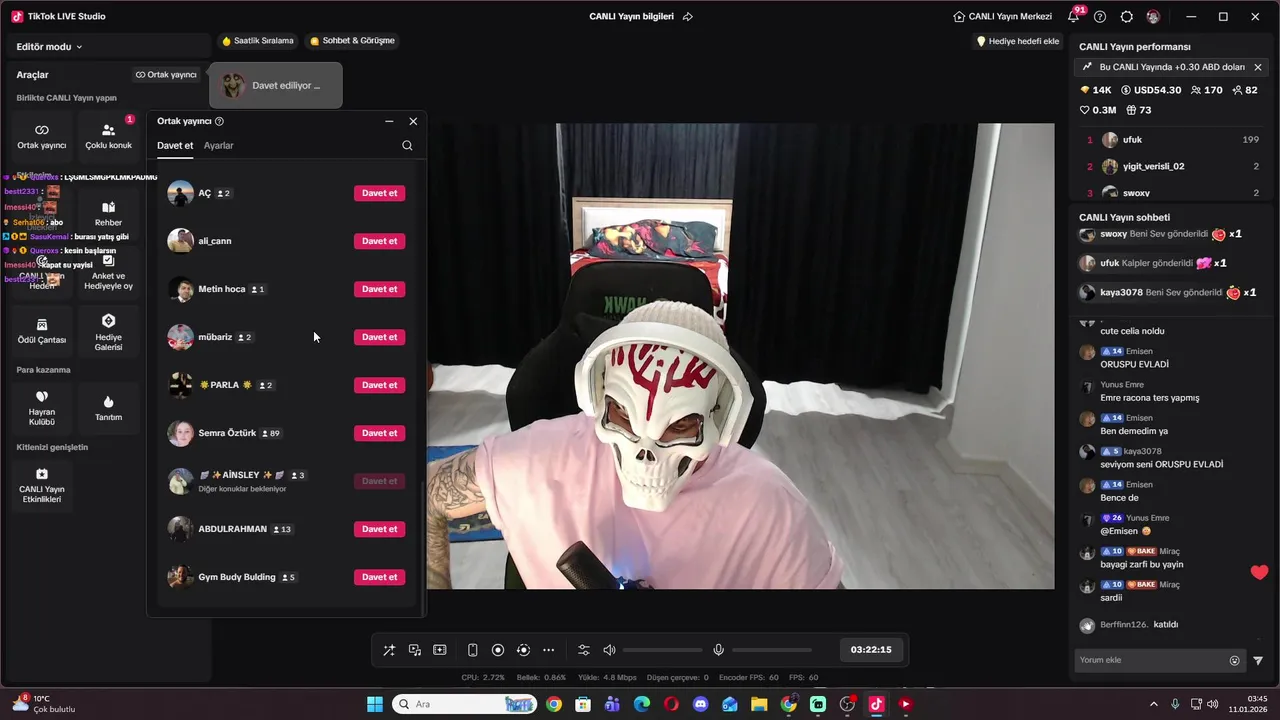Click the scene layout icon in bottom toolbar
Screen dimensions: 1280x720
coord(439,650)
